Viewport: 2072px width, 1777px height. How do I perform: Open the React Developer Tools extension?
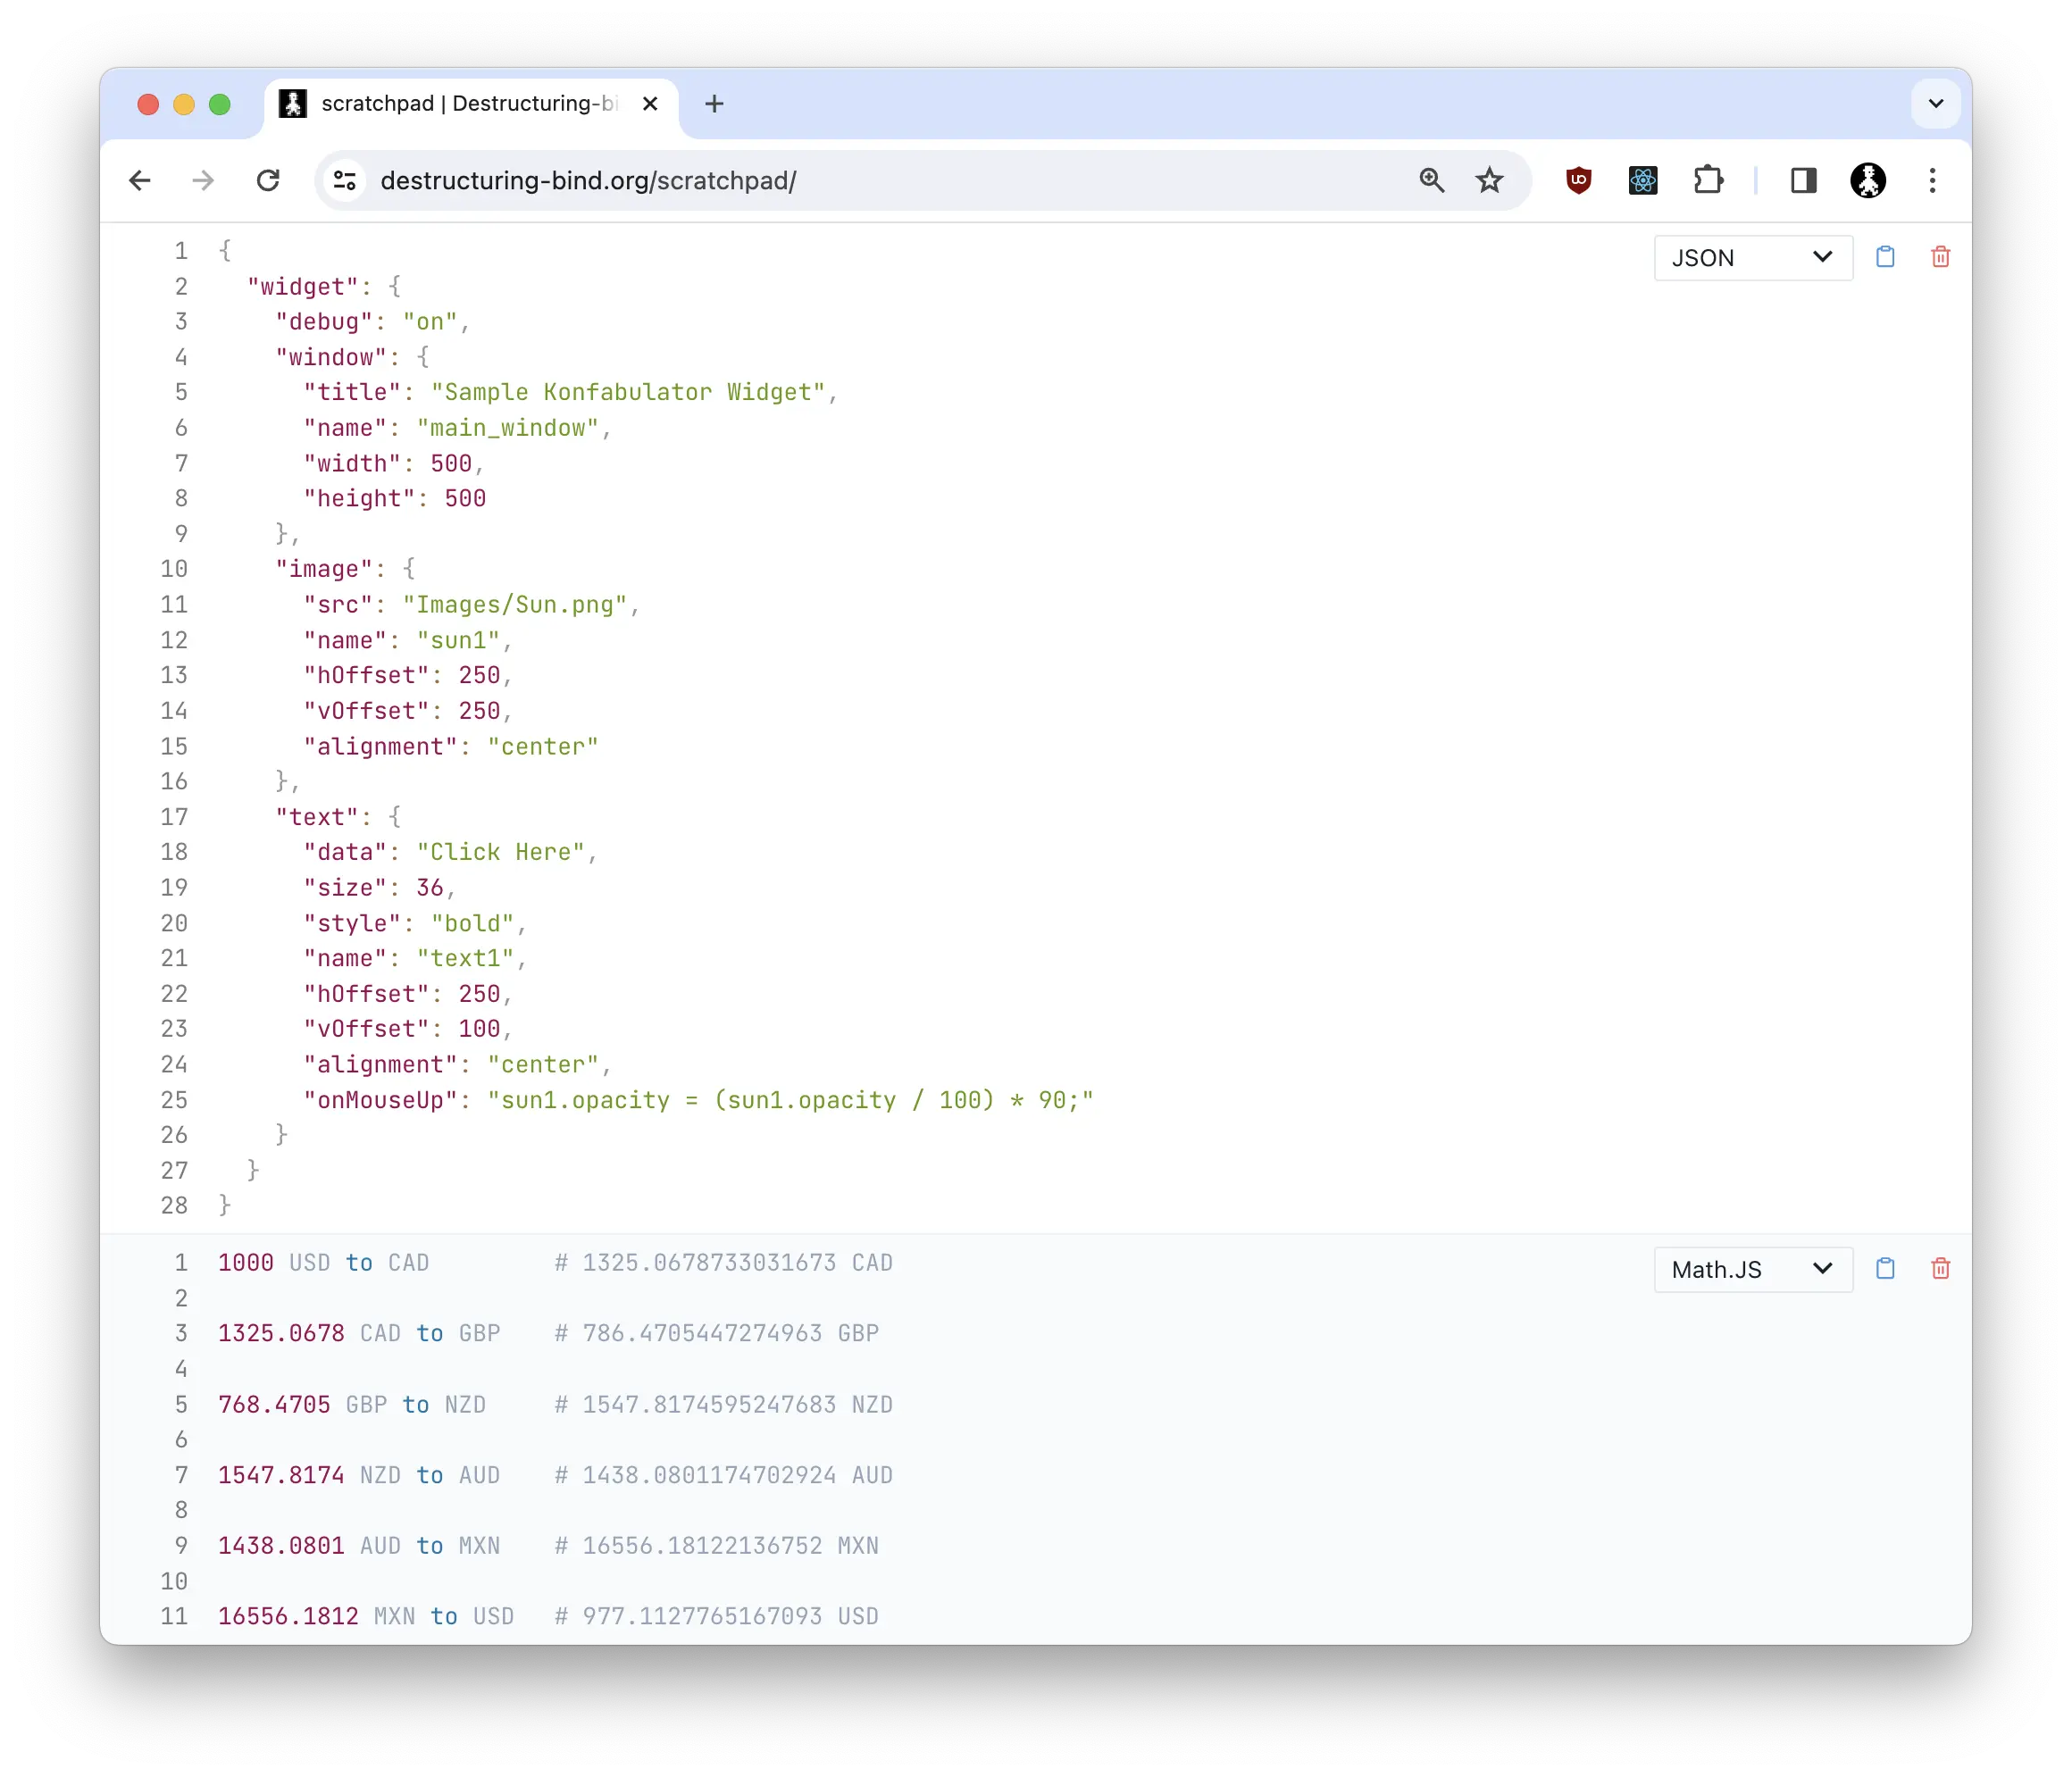point(1643,181)
